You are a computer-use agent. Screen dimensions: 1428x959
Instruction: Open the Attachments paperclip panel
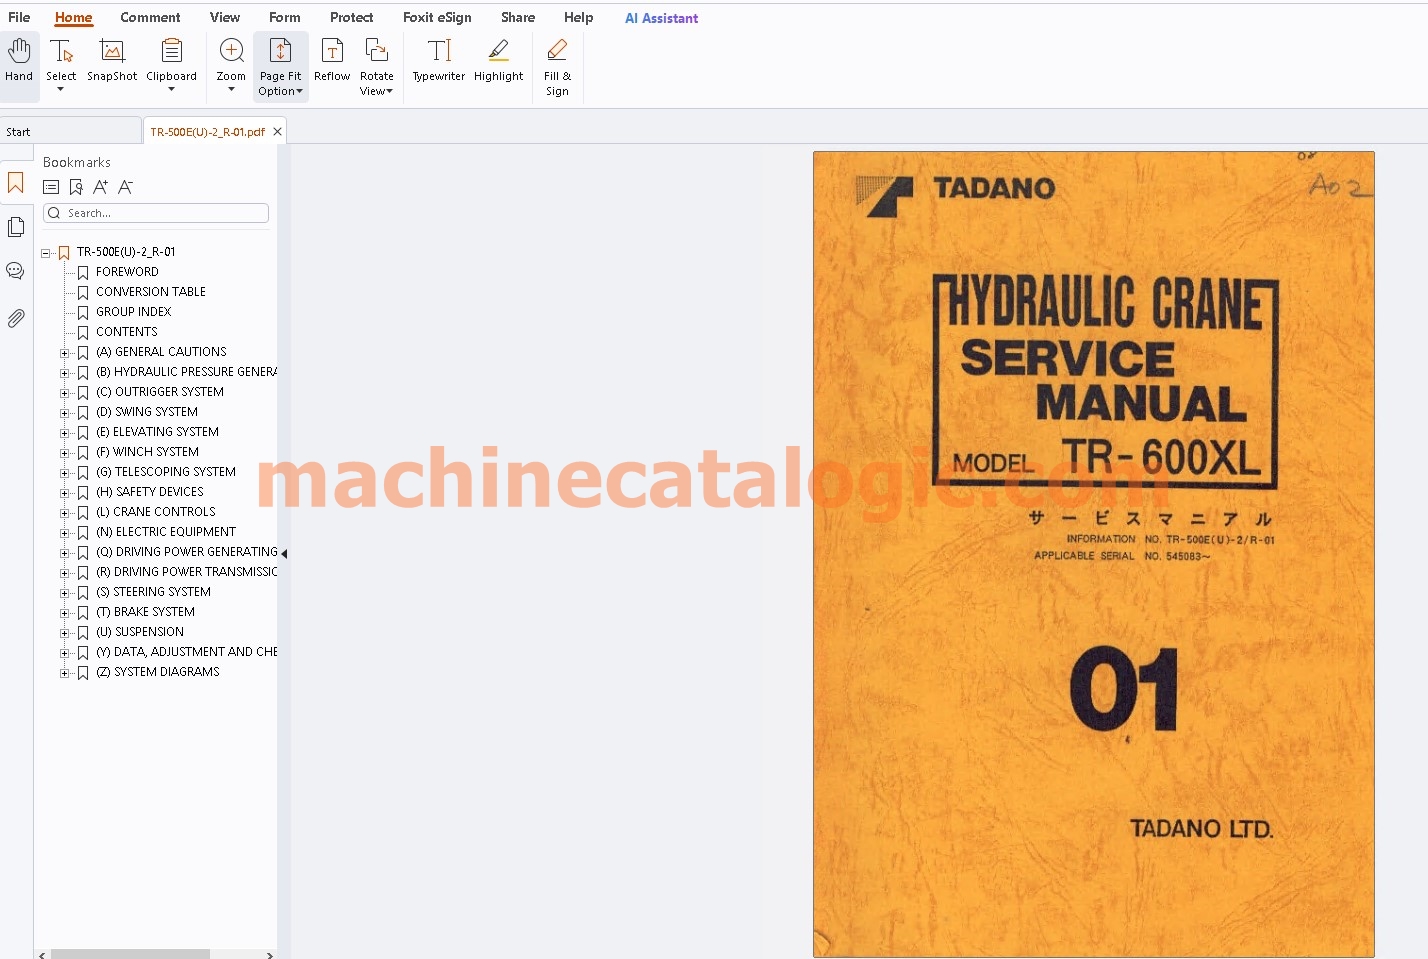tap(16, 318)
